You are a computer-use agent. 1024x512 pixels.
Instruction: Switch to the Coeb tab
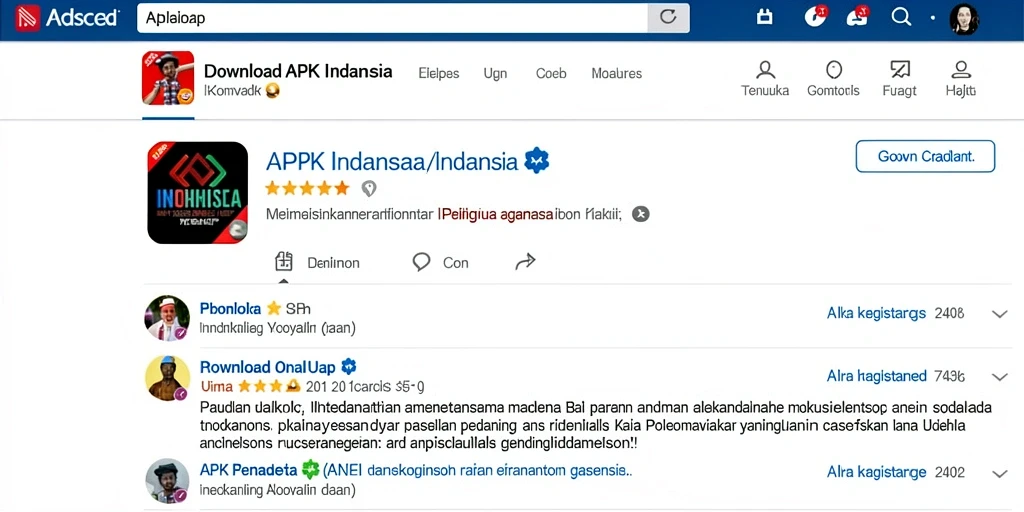551,74
